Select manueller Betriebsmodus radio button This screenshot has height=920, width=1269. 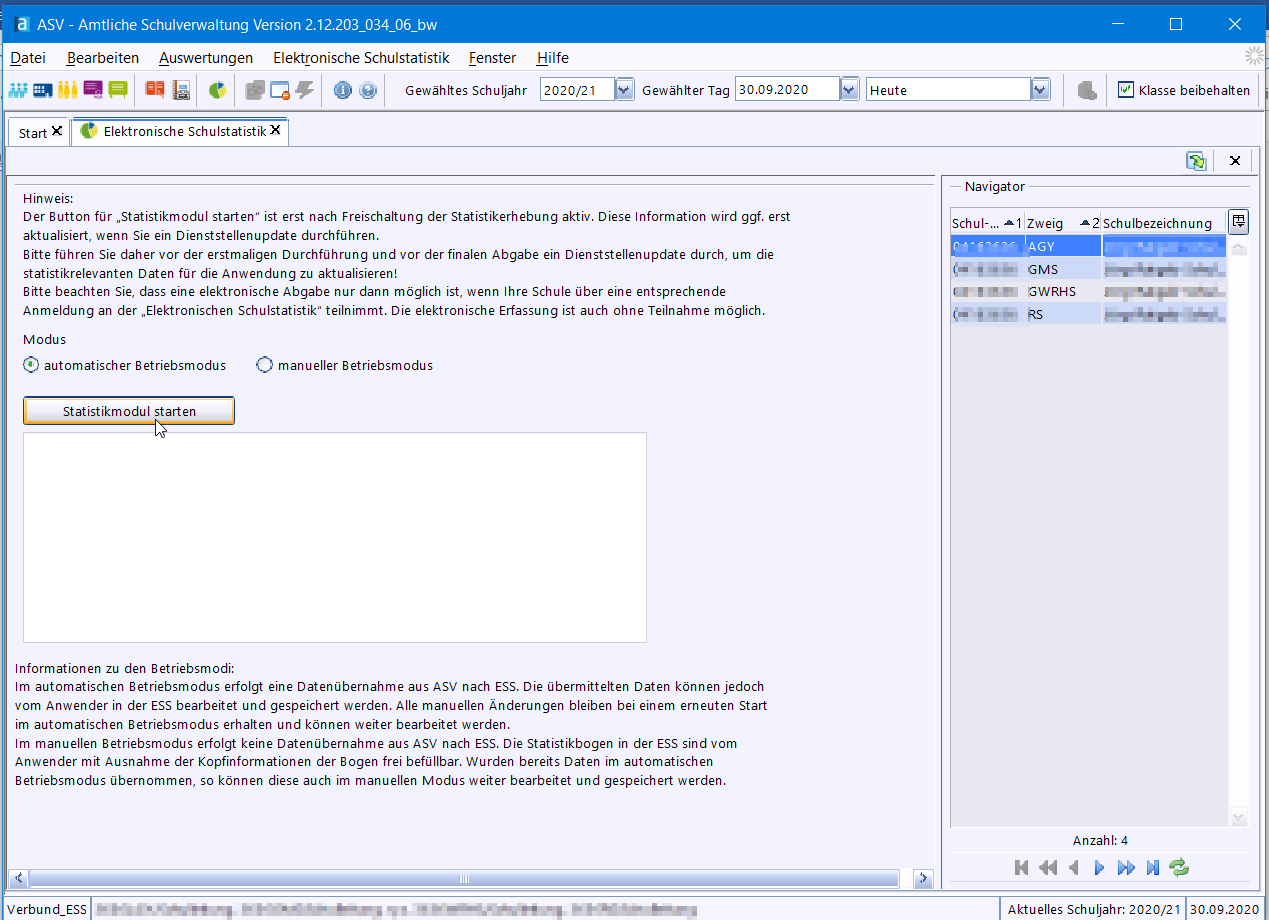point(265,365)
